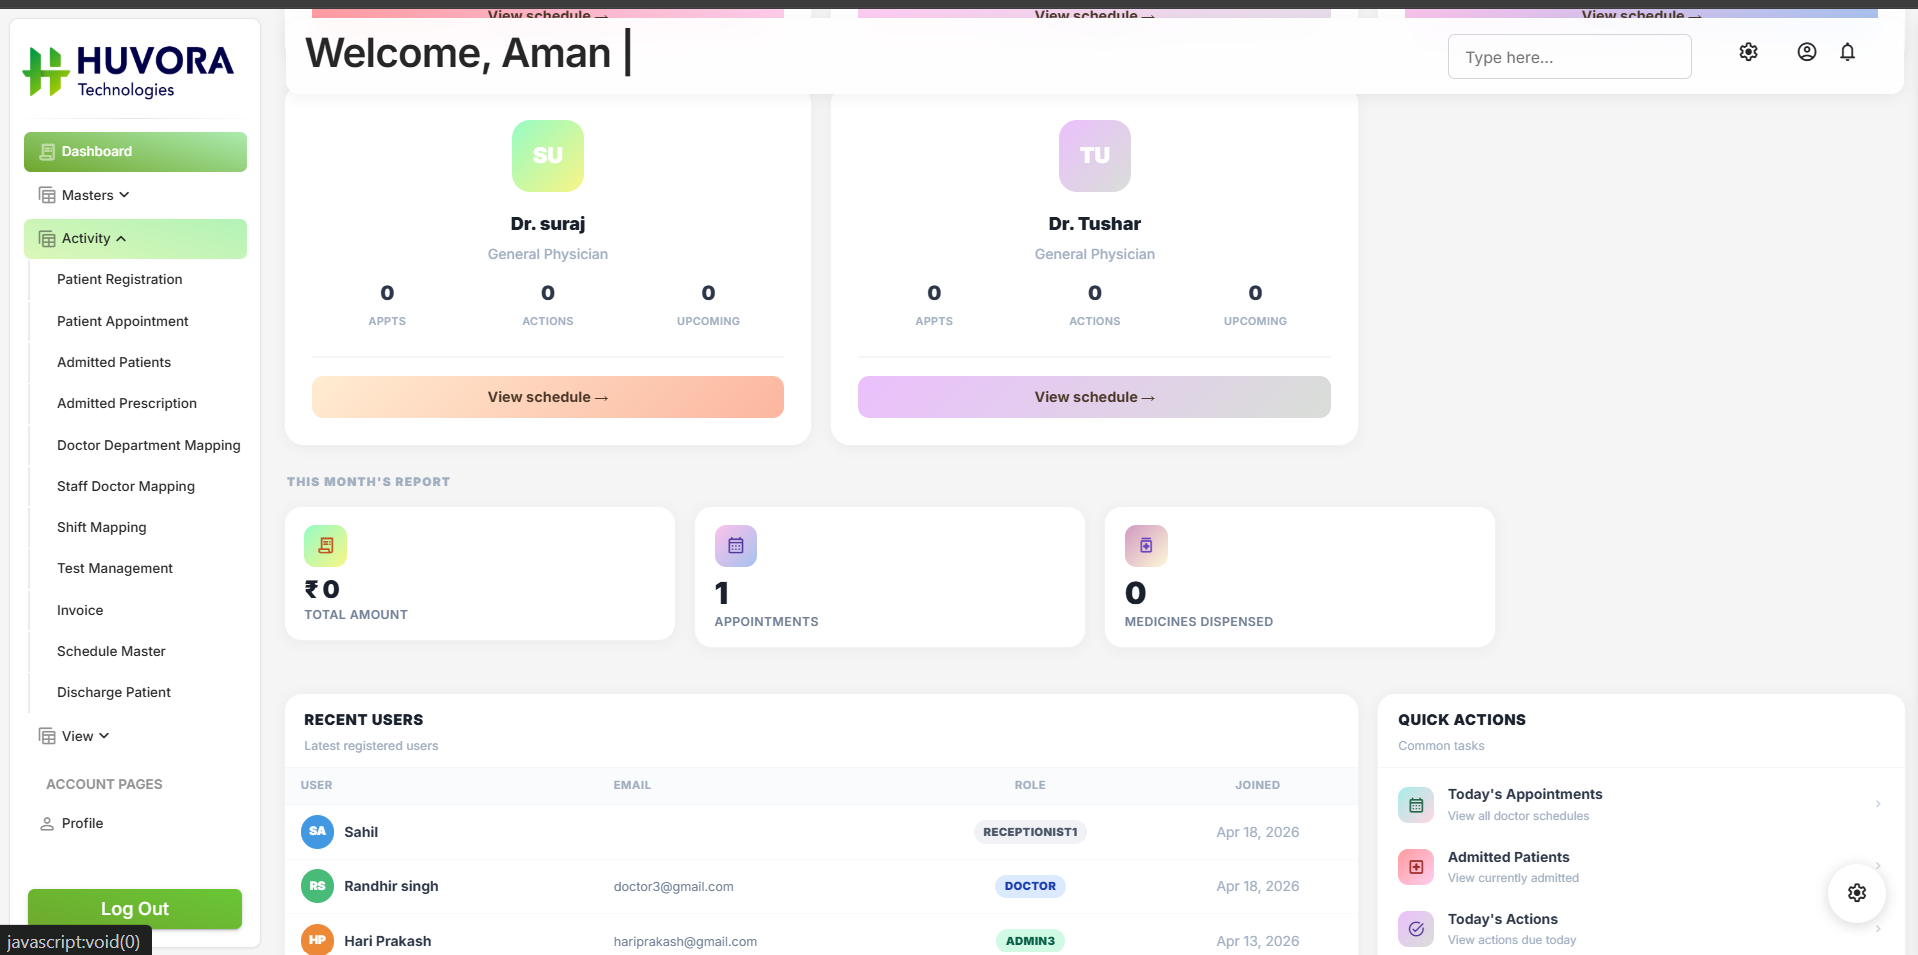Click the user name Sahil

[361, 832]
